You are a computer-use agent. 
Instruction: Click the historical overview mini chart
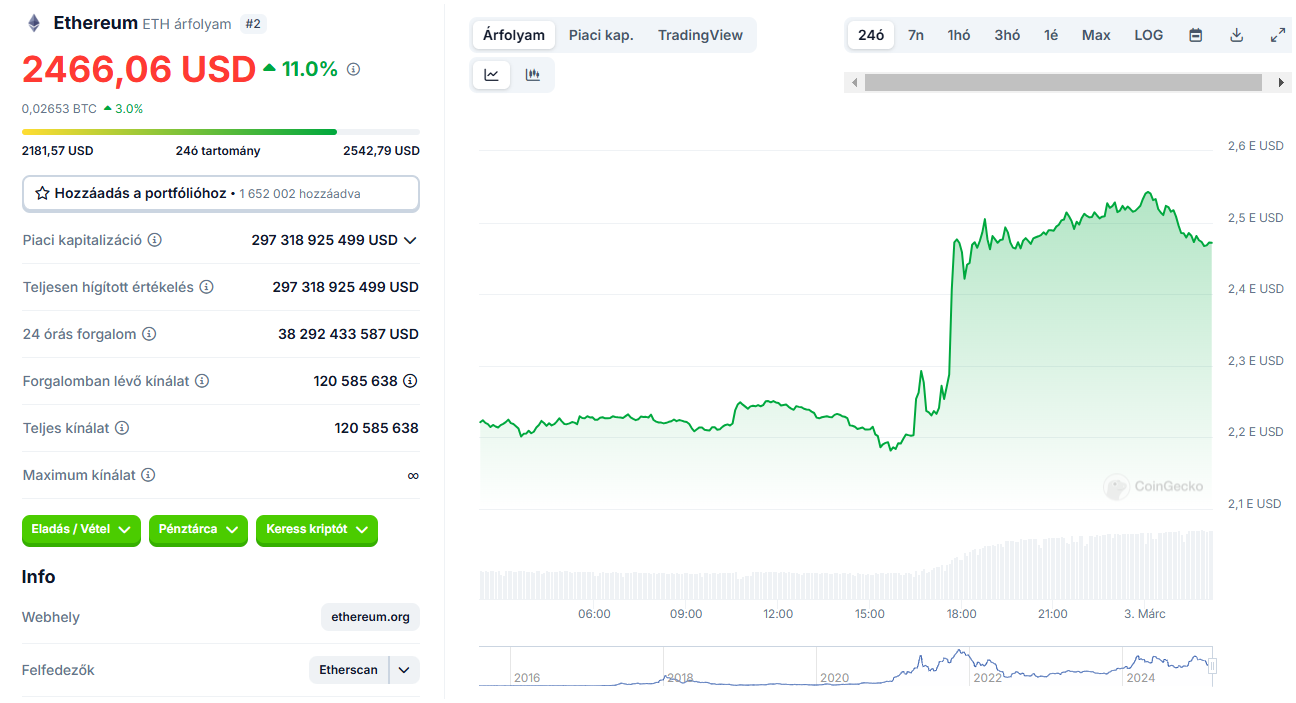coord(846,666)
